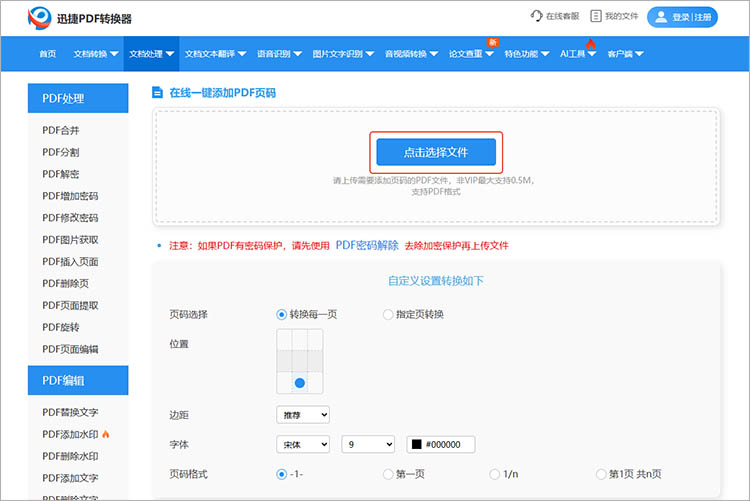This screenshot has width=750, height=501.
Task: Expand the 图片文字识别 menu
Action: (343, 54)
